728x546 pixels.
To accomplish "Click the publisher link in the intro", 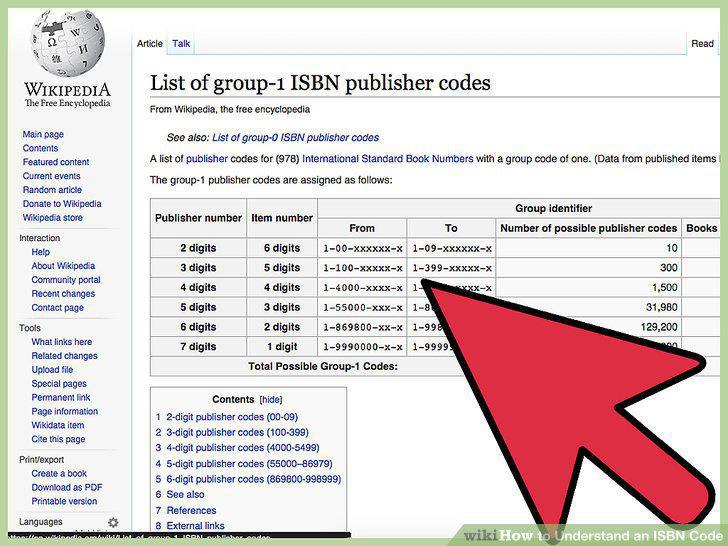I will pos(207,159).
